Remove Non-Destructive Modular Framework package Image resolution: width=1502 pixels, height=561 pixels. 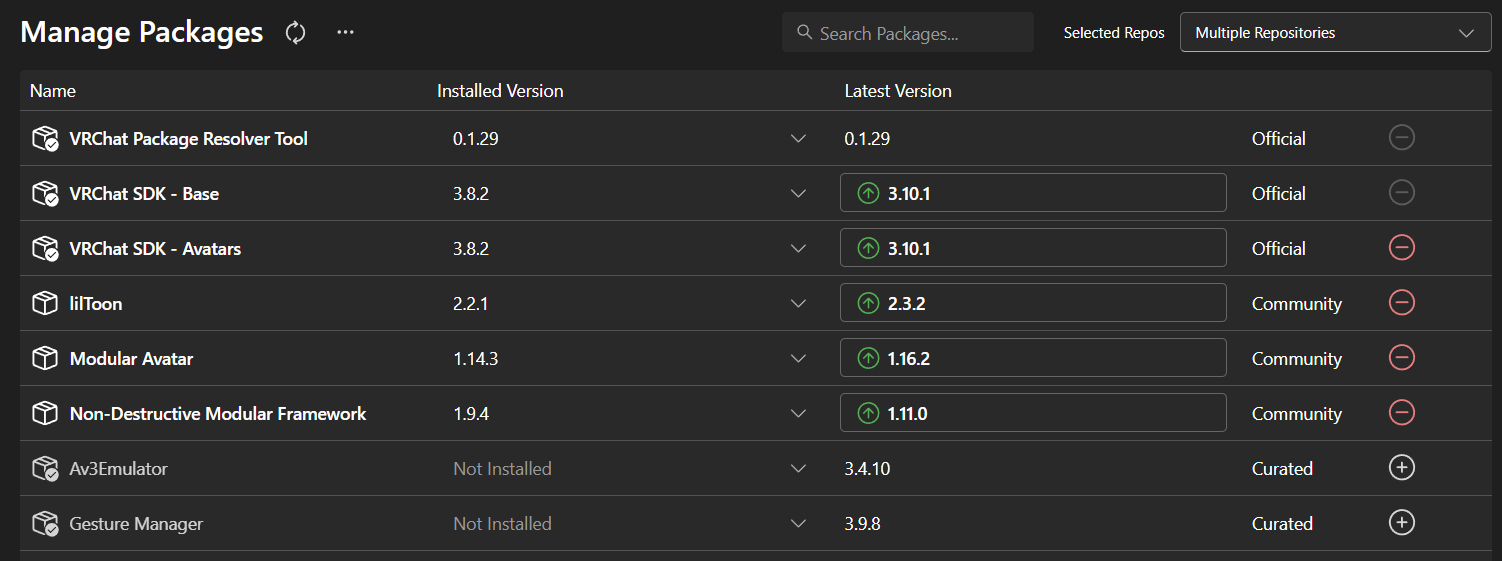[x=1402, y=412]
